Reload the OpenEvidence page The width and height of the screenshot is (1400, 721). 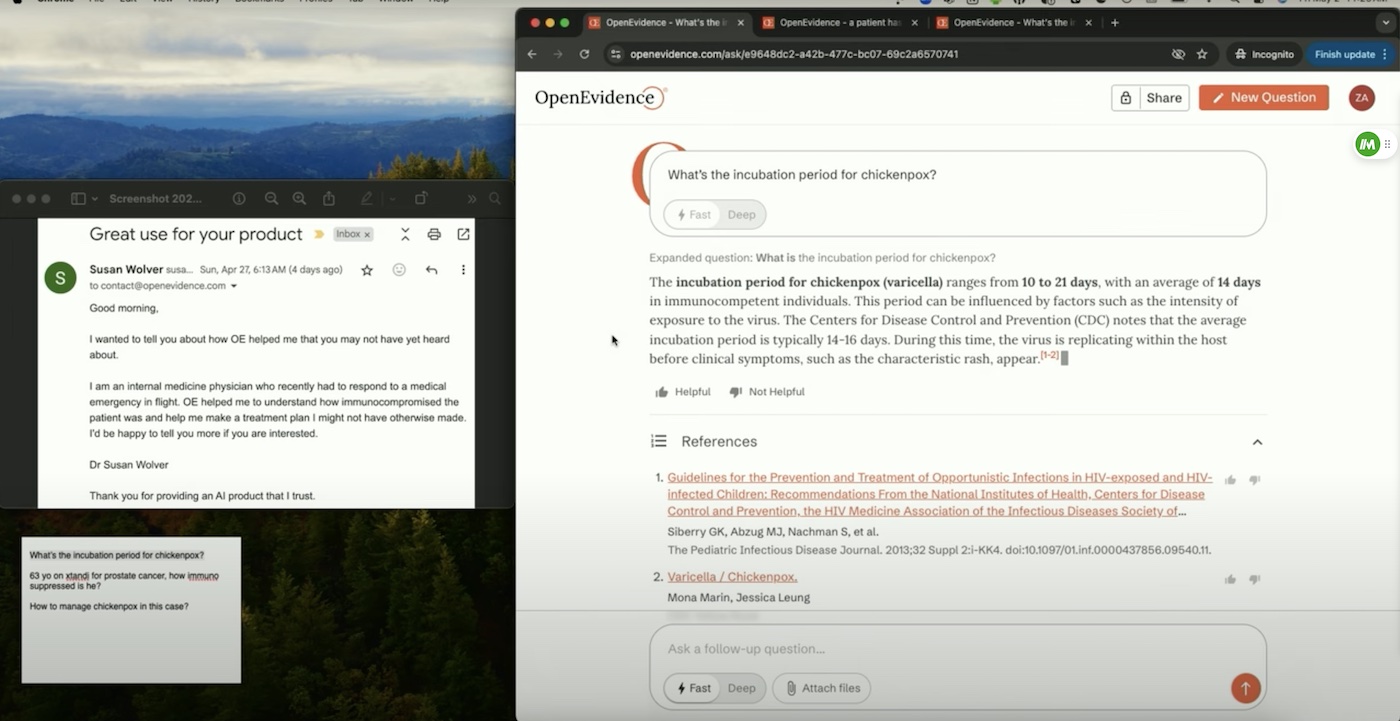[x=584, y=54]
